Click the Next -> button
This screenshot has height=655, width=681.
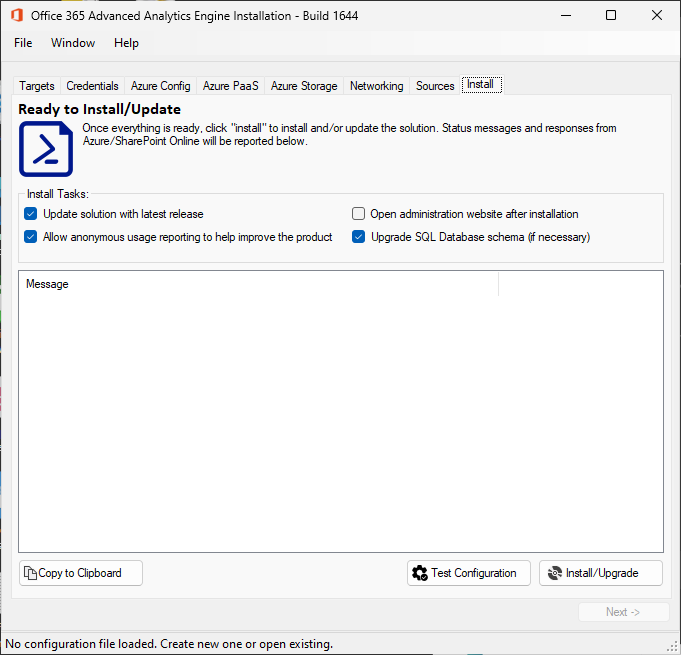(623, 612)
